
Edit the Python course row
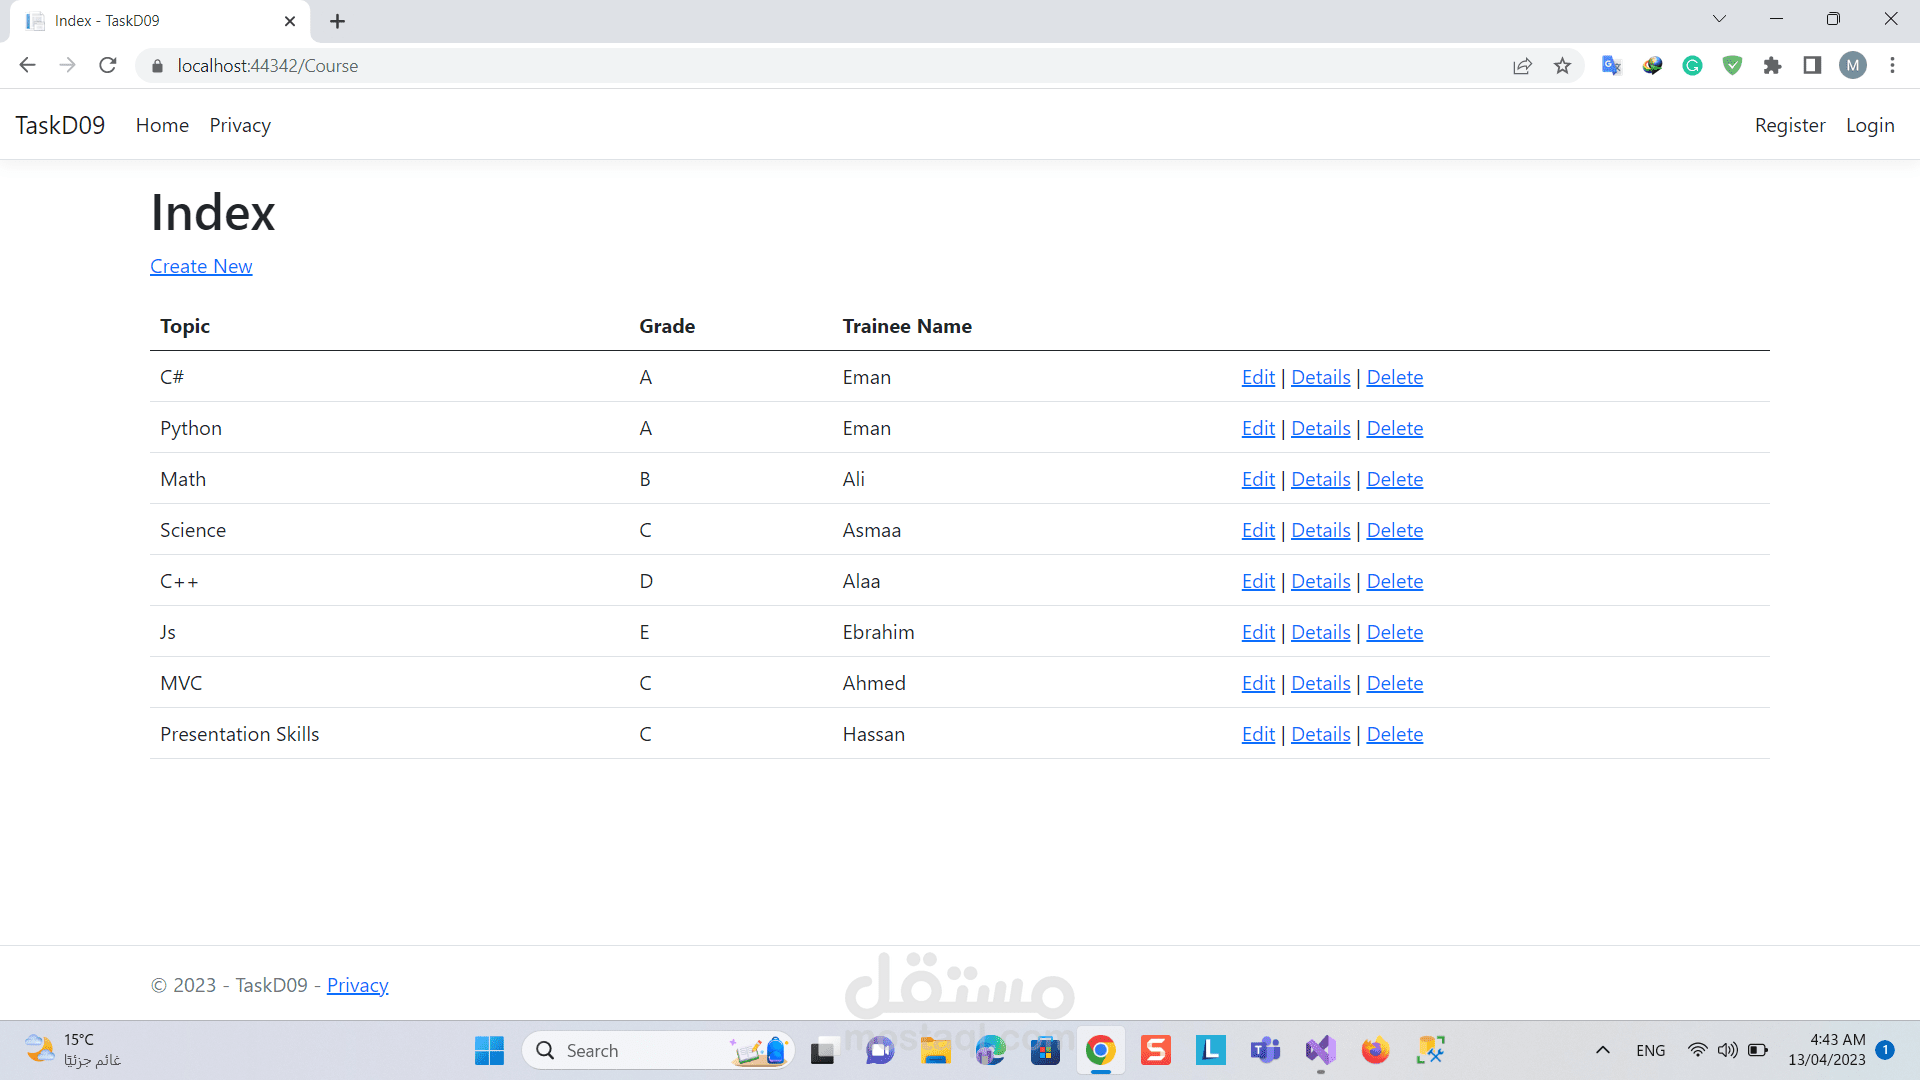click(x=1257, y=428)
